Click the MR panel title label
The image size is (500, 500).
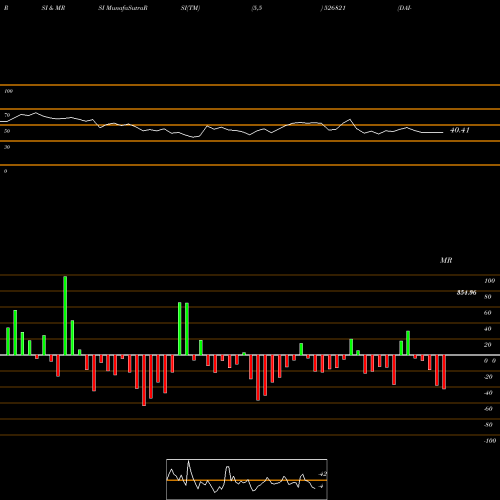[x=446, y=260]
